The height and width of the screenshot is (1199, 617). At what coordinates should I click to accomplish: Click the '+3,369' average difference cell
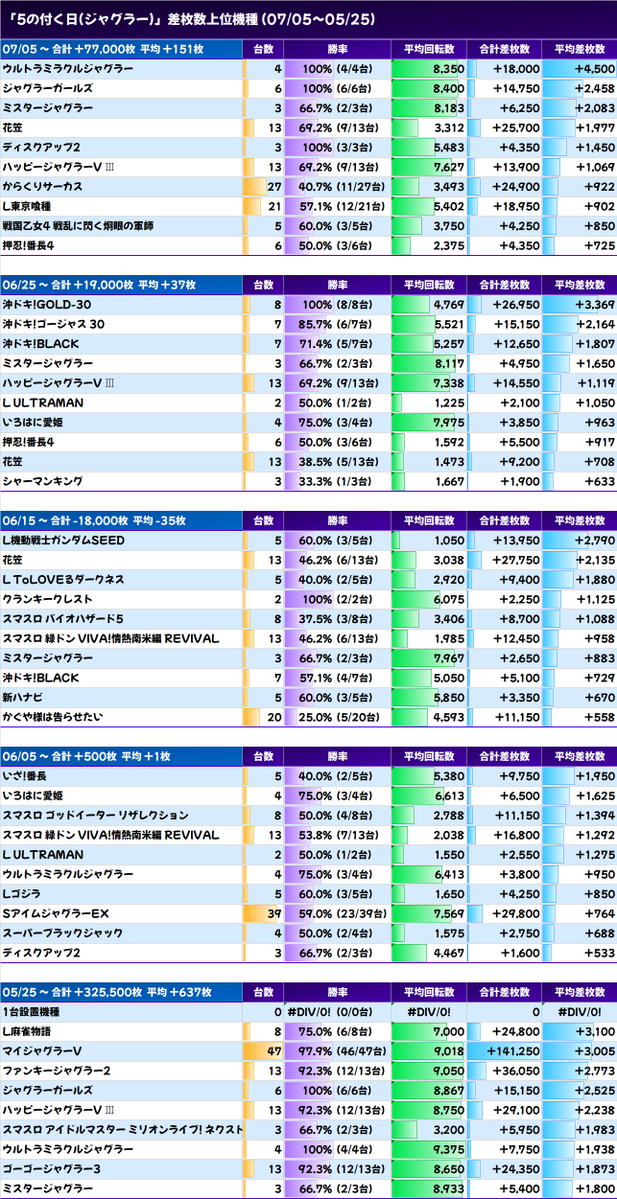580,304
